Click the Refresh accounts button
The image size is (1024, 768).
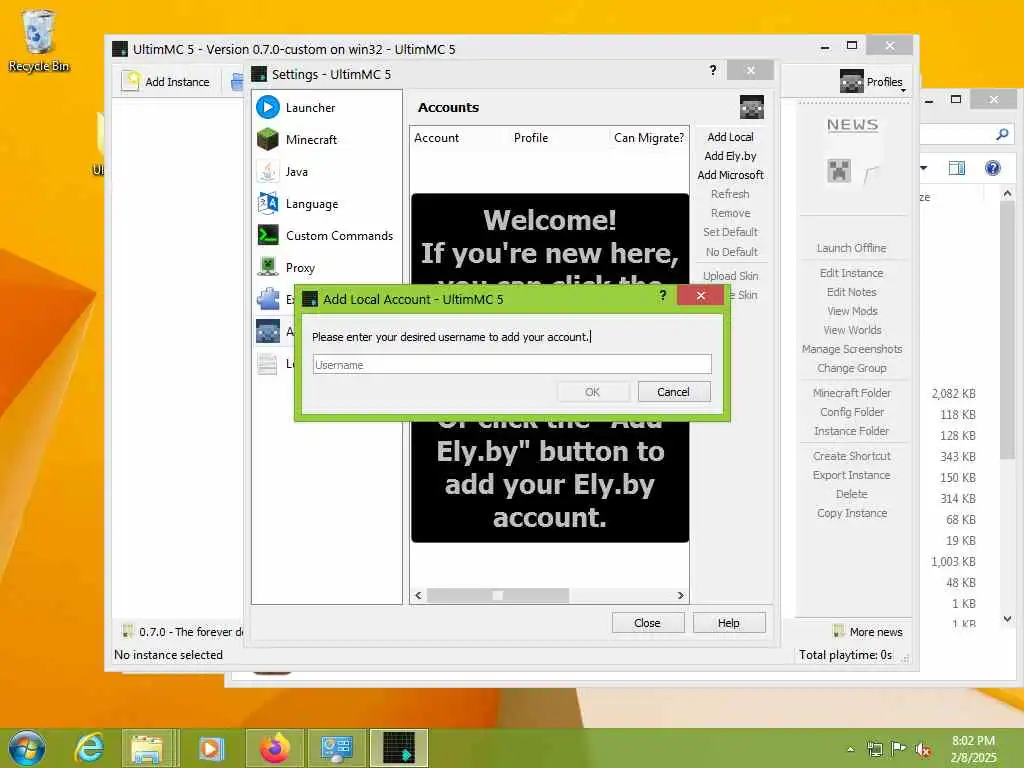(730, 194)
